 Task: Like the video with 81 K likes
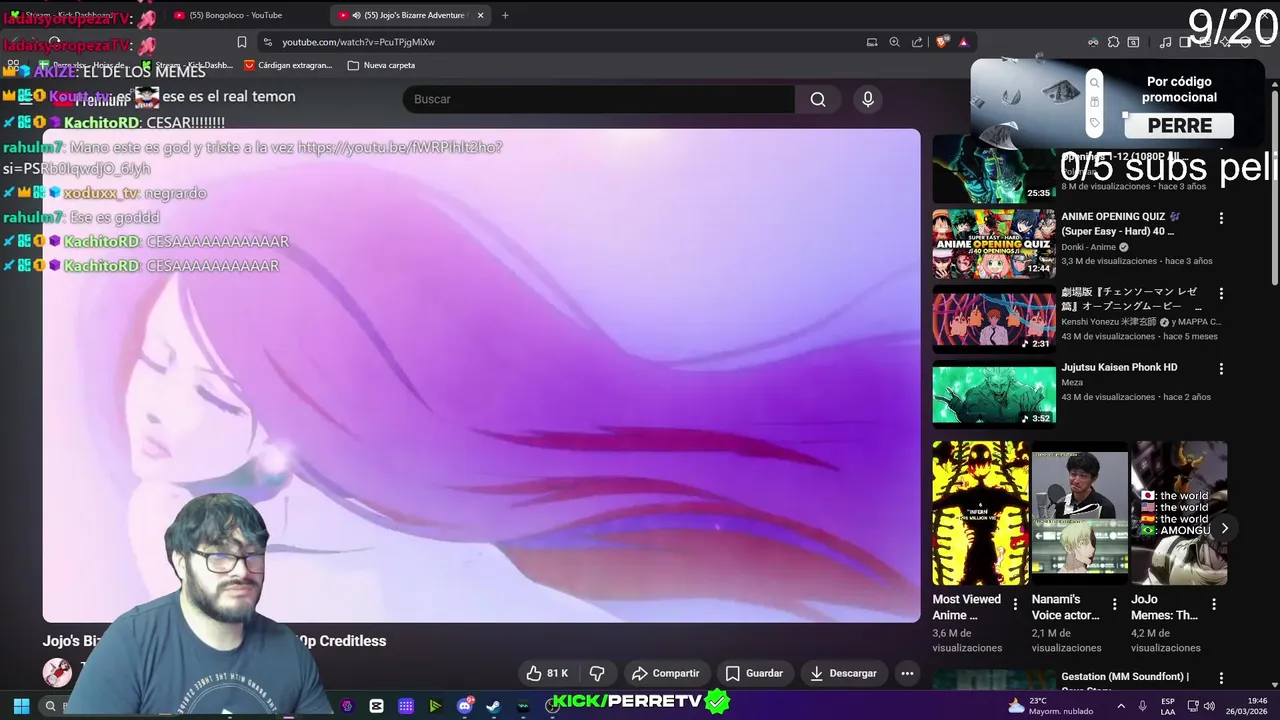547,673
